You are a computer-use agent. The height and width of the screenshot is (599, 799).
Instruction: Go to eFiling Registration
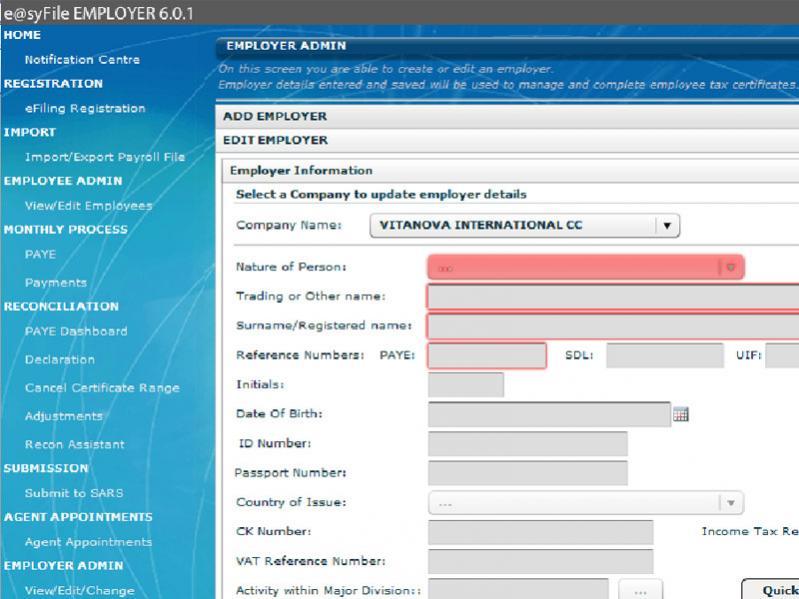click(x=85, y=108)
